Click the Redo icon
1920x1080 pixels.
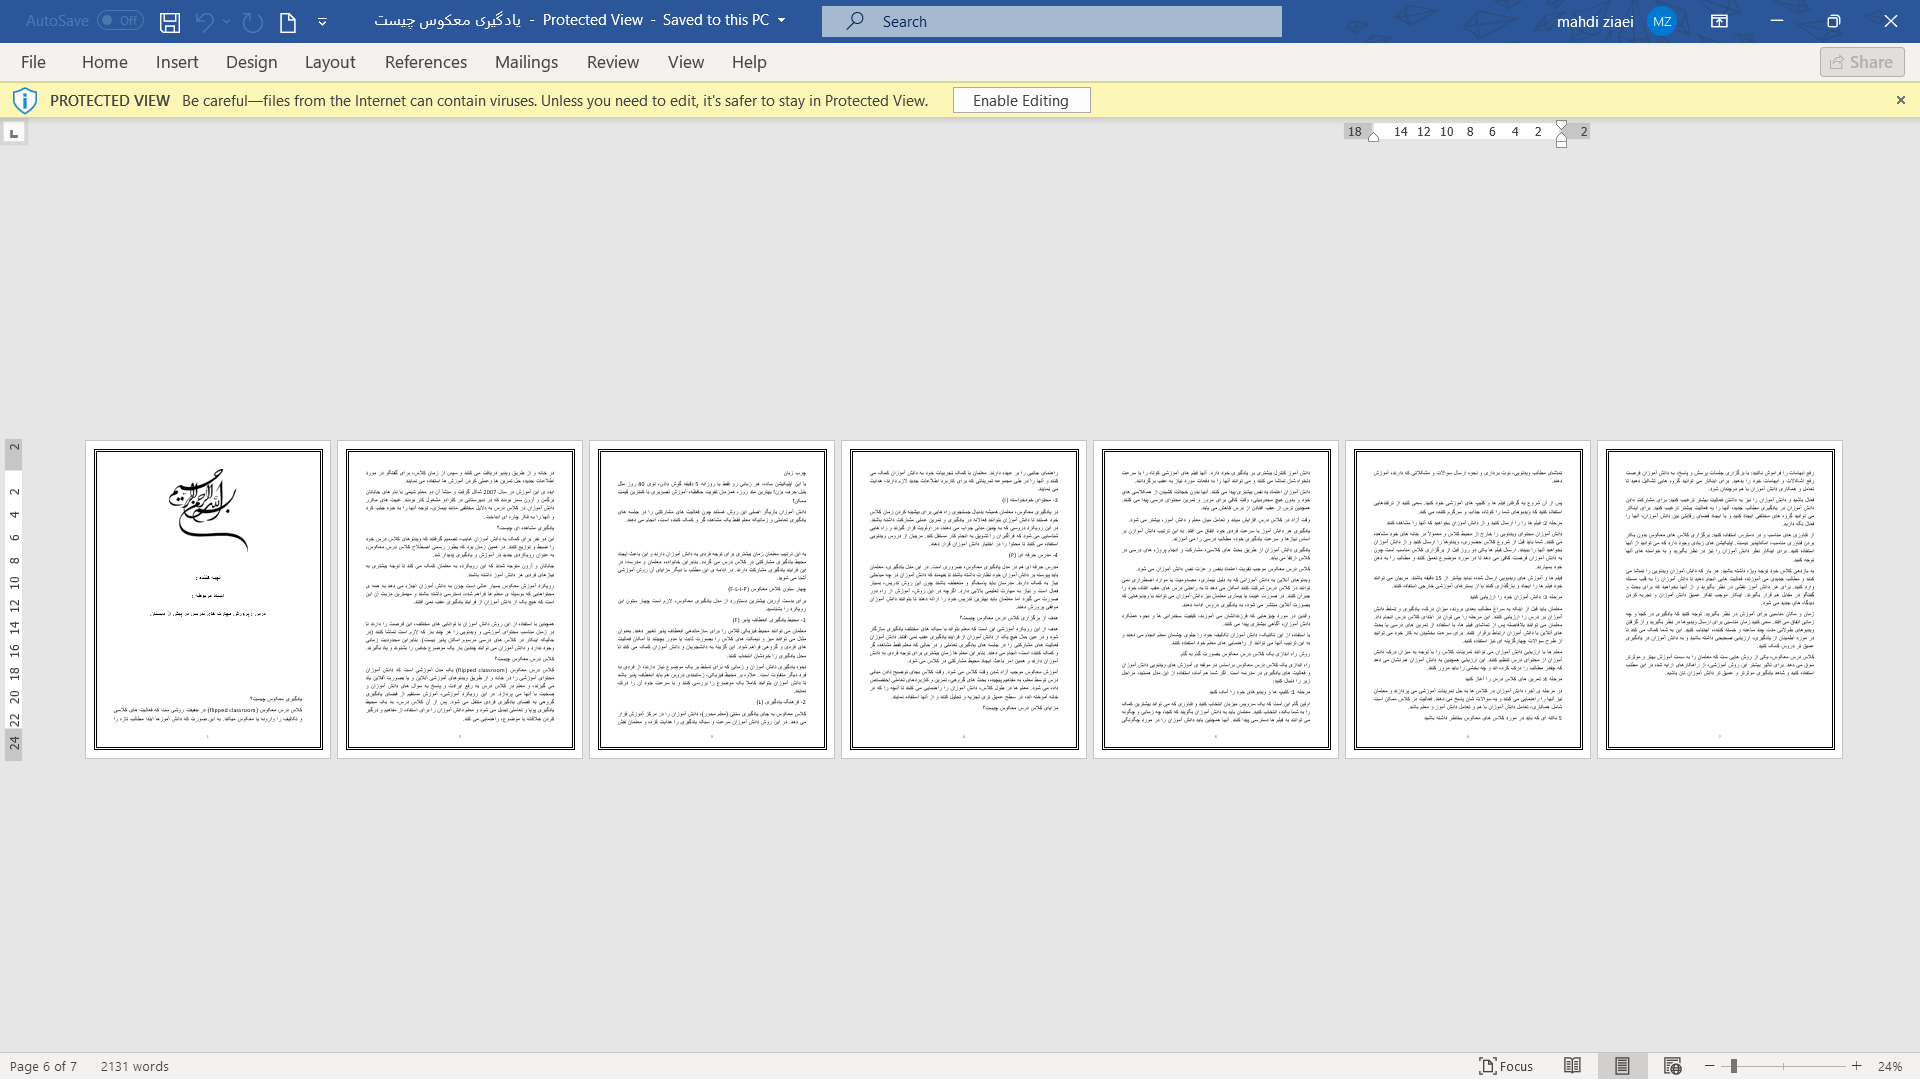click(251, 20)
